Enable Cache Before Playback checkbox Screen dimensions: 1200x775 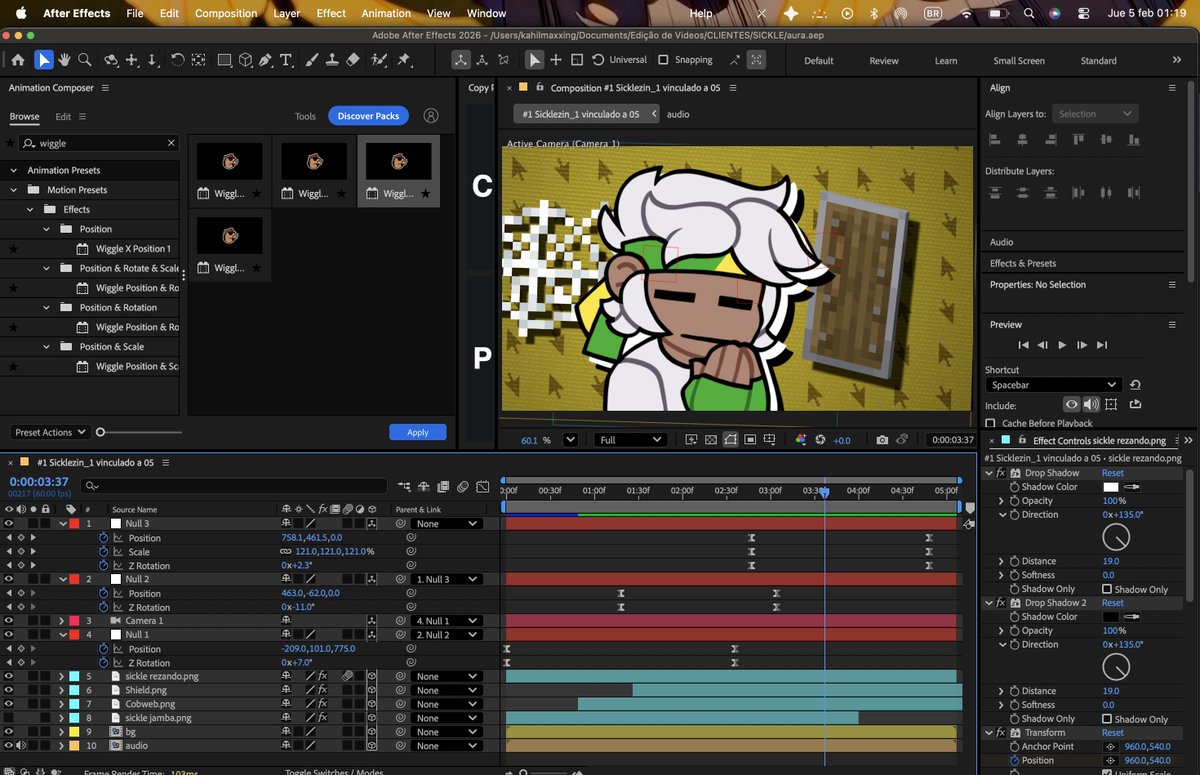[x=991, y=424]
